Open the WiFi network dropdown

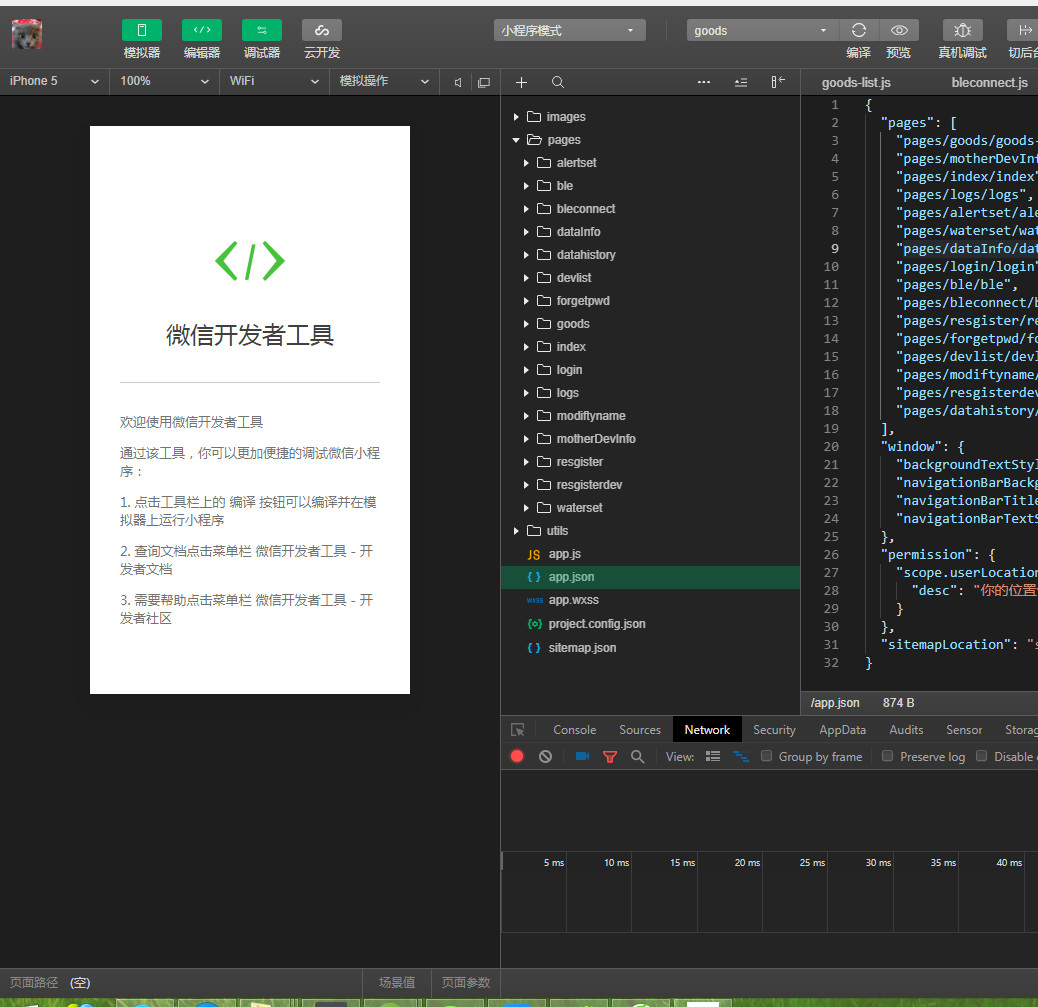click(274, 81)
